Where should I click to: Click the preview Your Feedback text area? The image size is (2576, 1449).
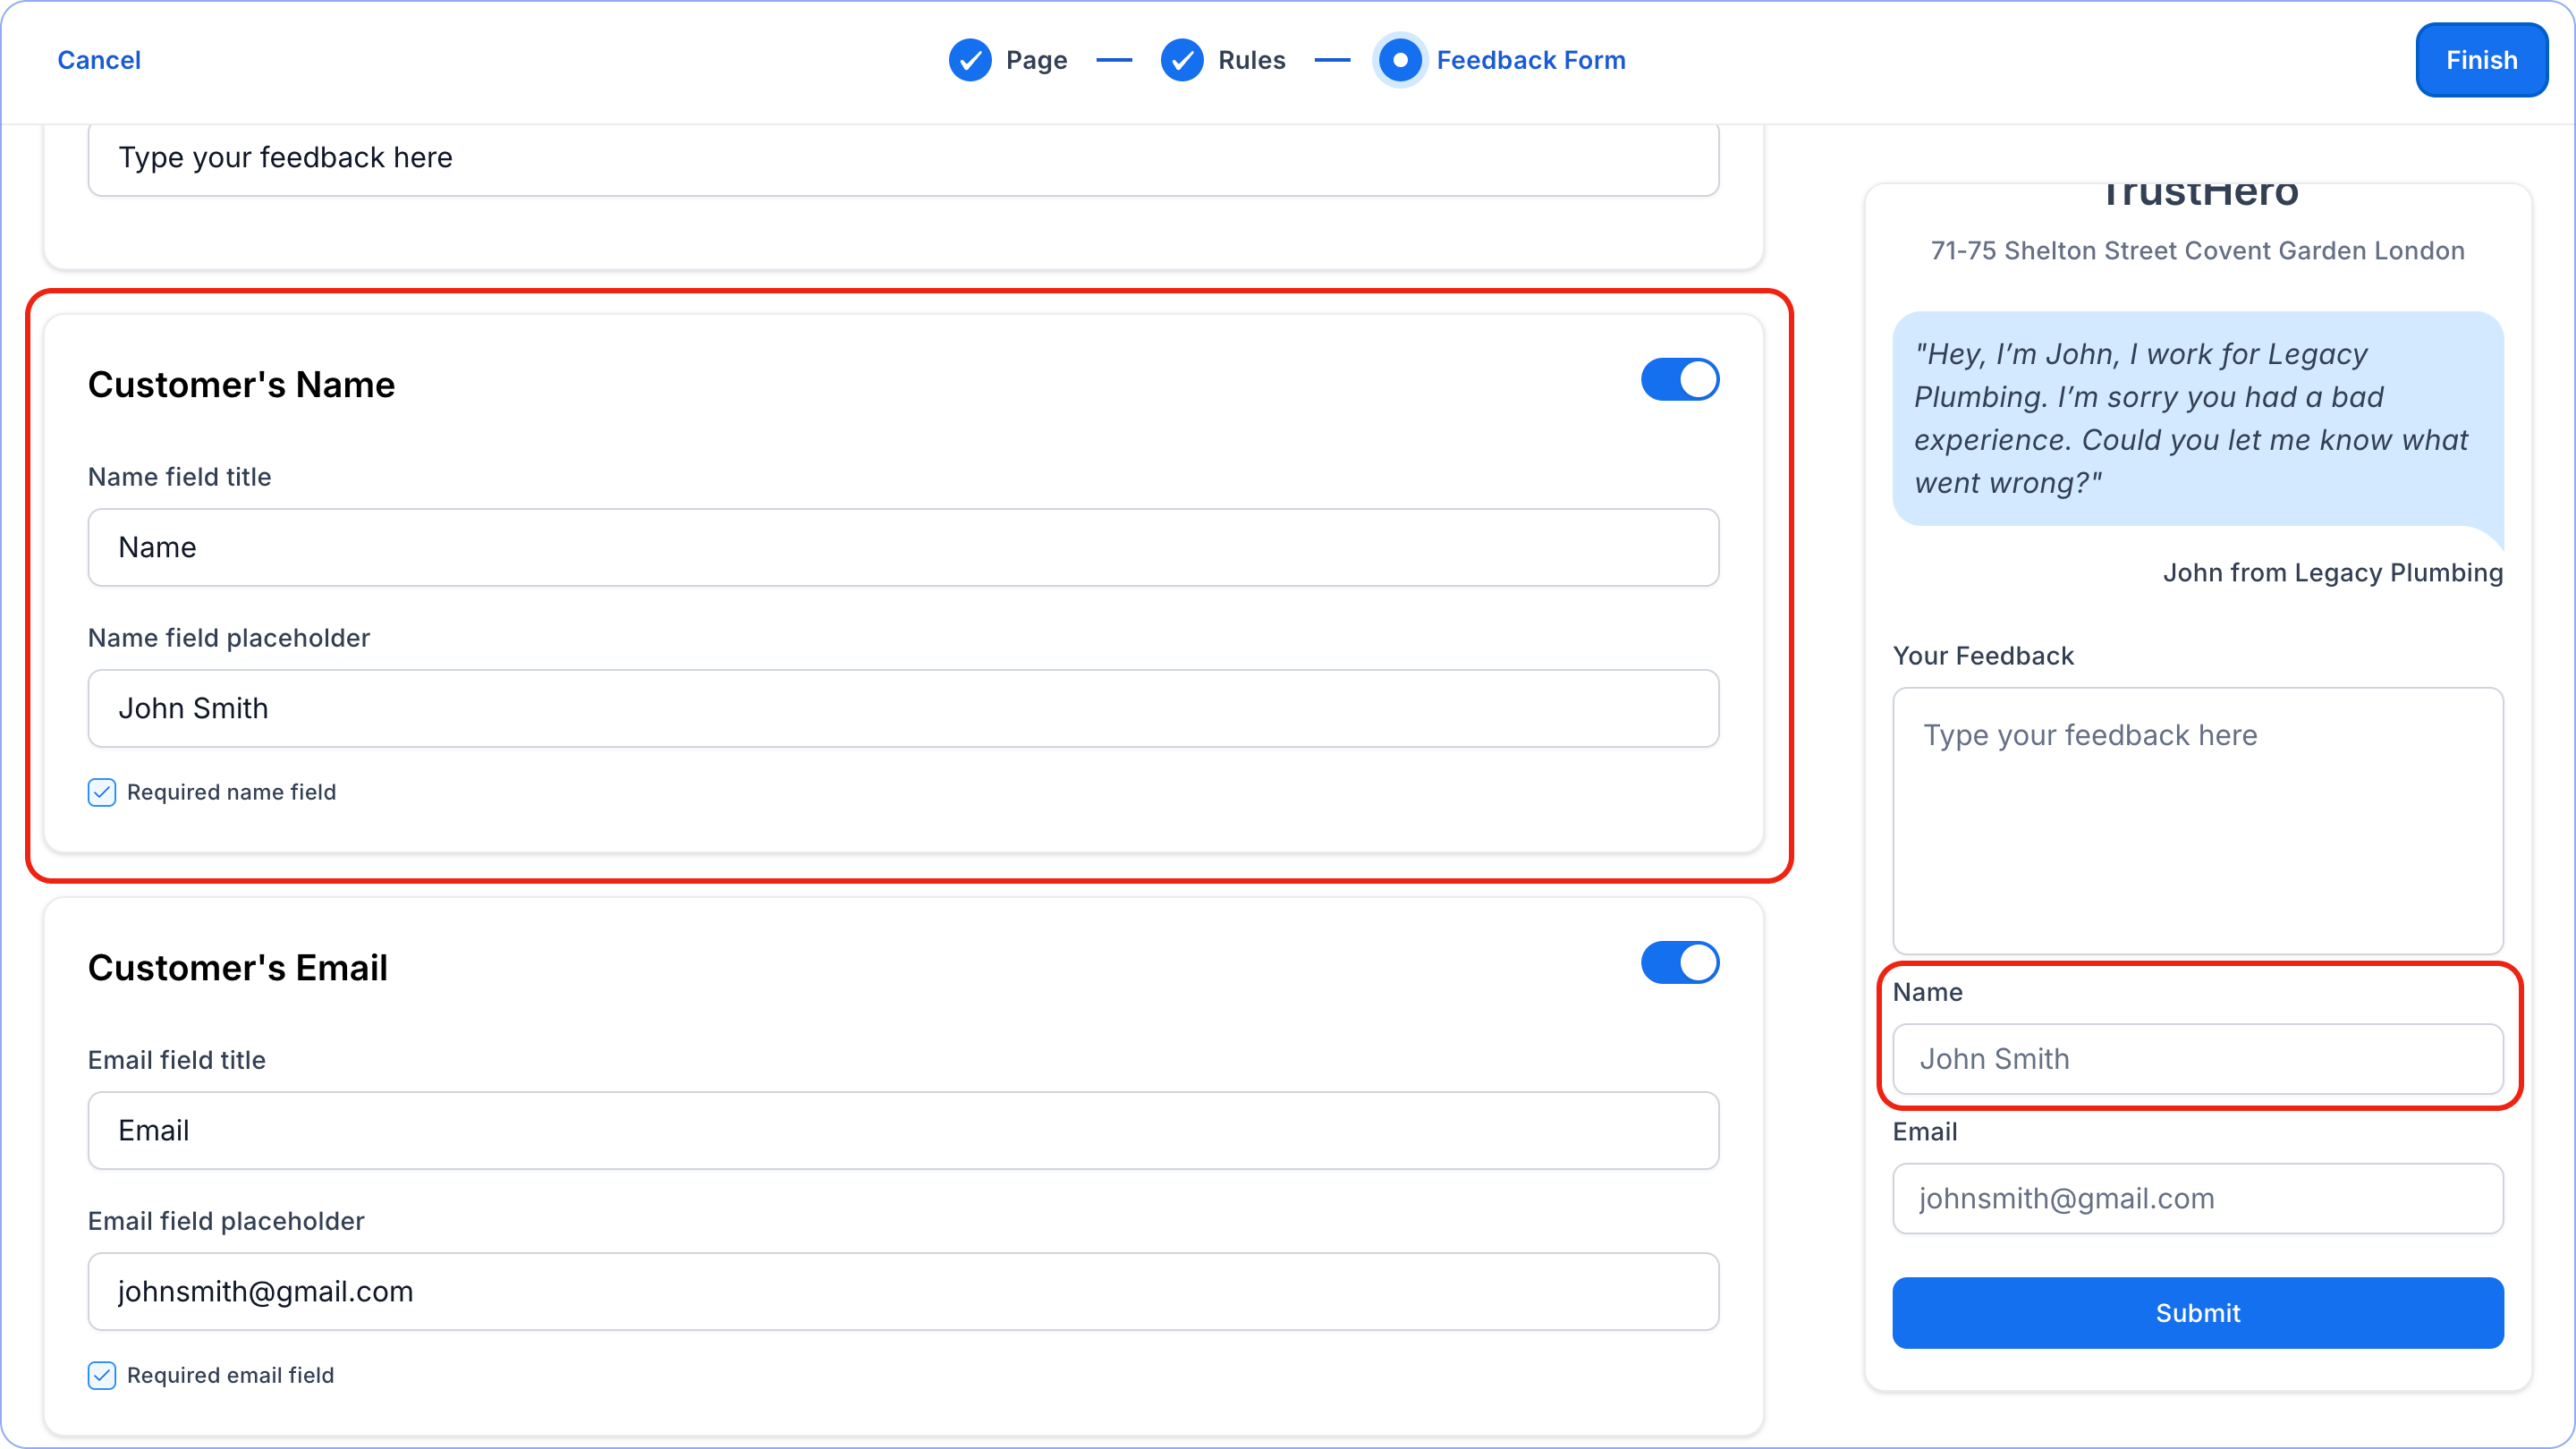tap(2197, 820)
